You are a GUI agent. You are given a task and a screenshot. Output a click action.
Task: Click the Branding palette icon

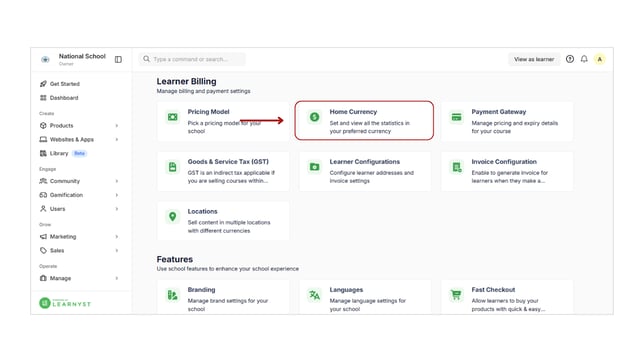172,295
